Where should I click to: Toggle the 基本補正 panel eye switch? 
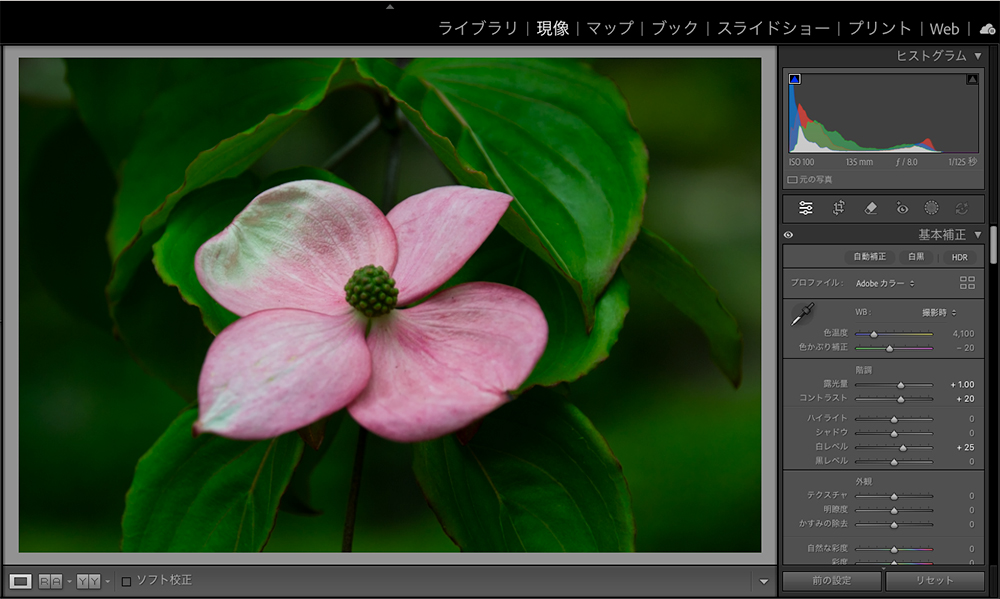[x=789, y=236]
